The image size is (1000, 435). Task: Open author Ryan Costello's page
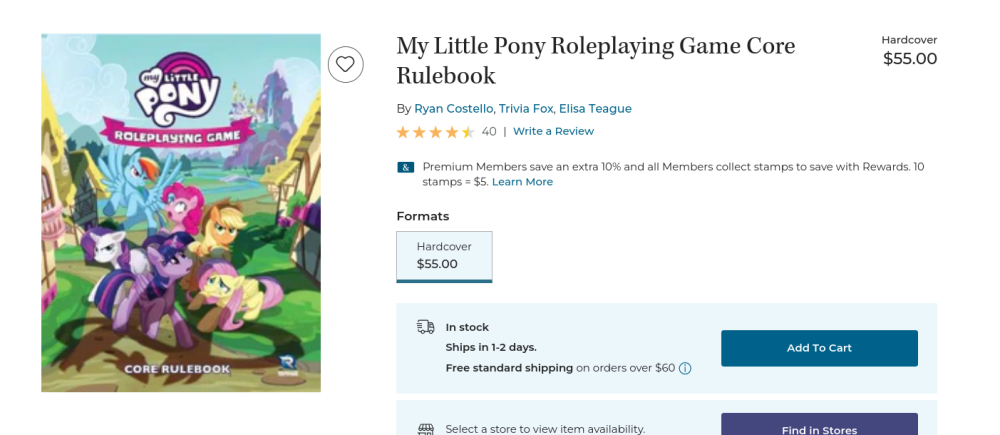453,108
